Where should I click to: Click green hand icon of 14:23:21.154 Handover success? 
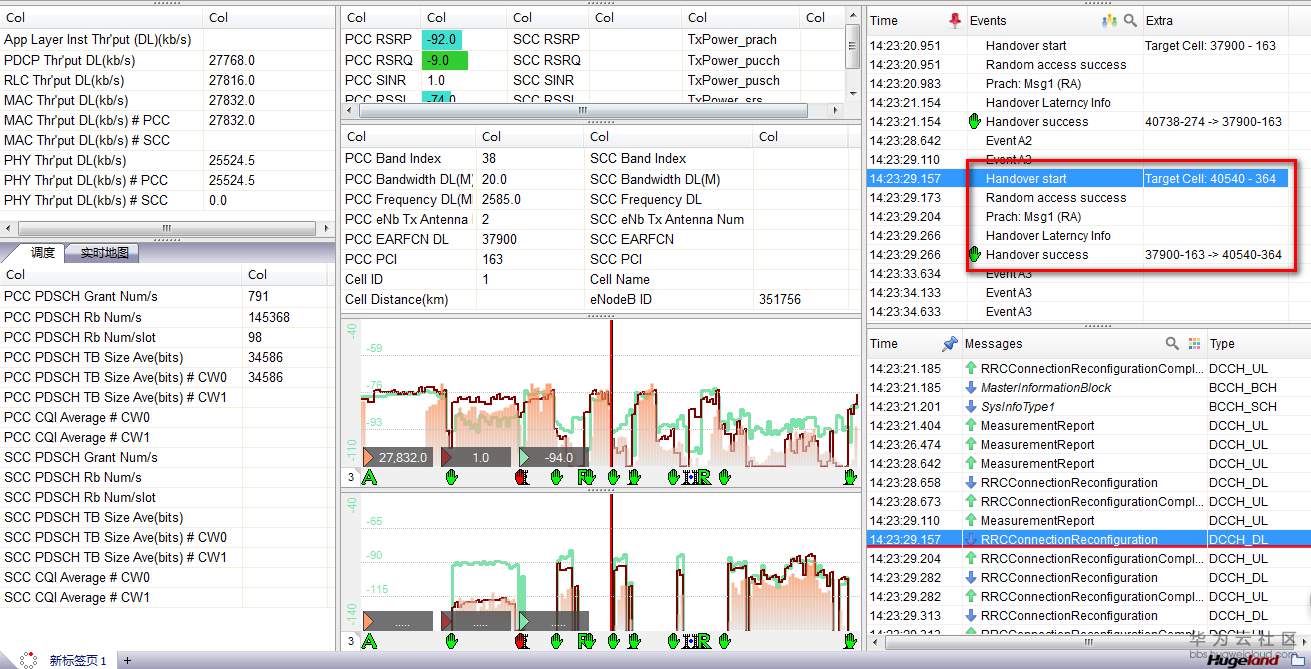point(975,121)
